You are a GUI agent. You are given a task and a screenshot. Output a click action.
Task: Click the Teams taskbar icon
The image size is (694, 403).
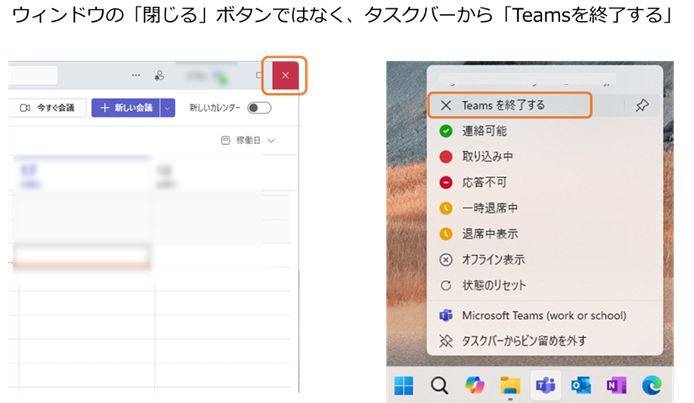(545, 386)
